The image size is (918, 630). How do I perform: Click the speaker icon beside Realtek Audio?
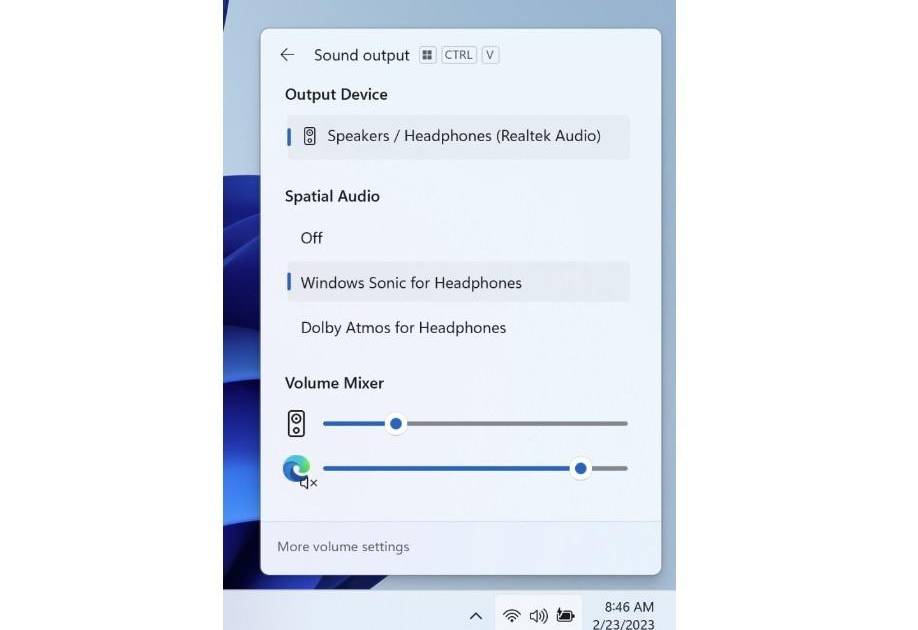click(310, 136)
